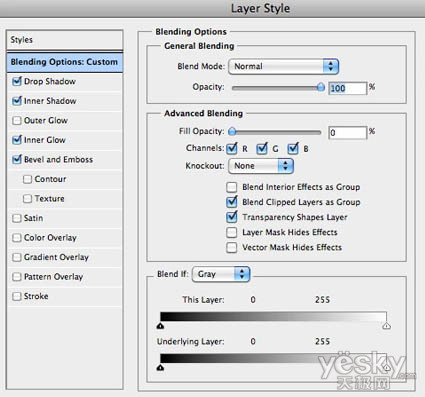Open Contour settings by label

pos(50,179)
